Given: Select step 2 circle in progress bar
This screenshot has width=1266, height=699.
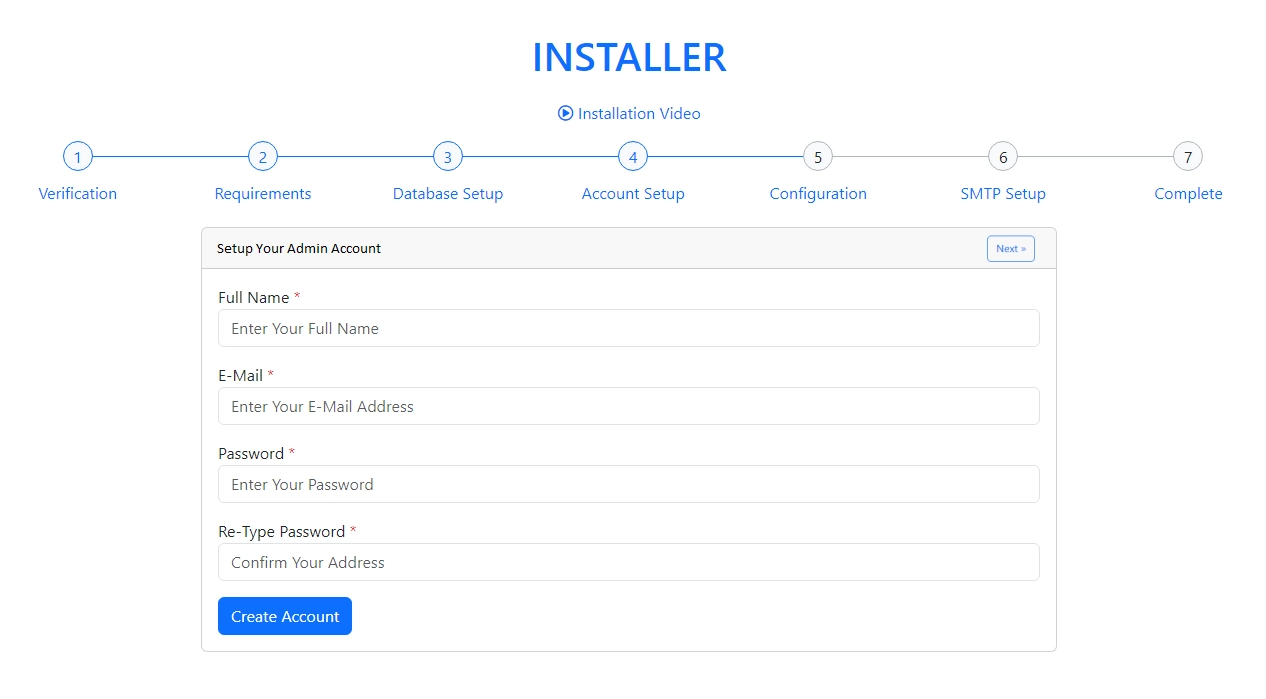Looking at the screenshot, I should [x=263, y=157].
